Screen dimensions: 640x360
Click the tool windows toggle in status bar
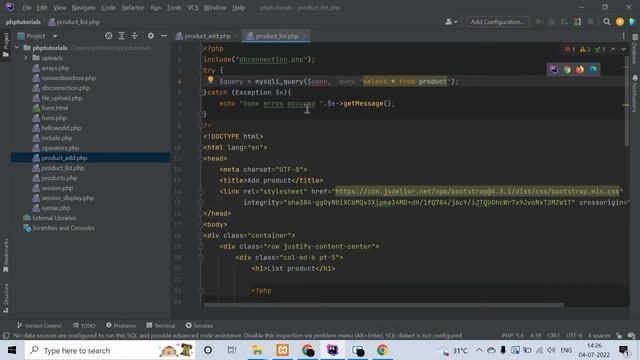[6, 336]
